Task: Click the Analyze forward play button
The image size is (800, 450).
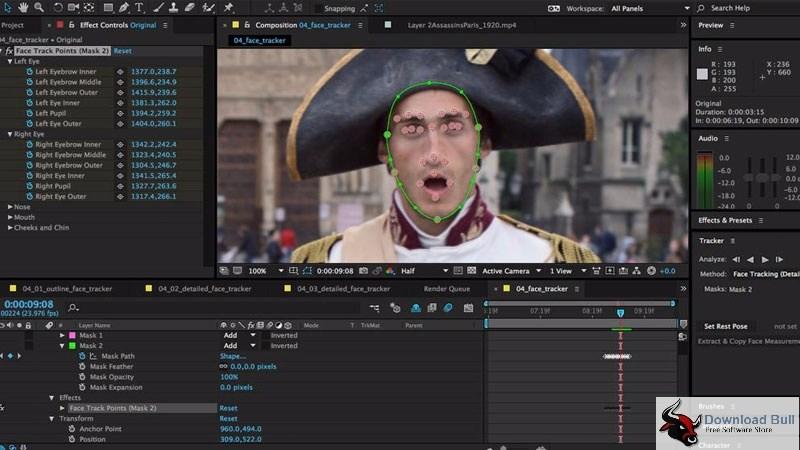Action: click(765, 260)
